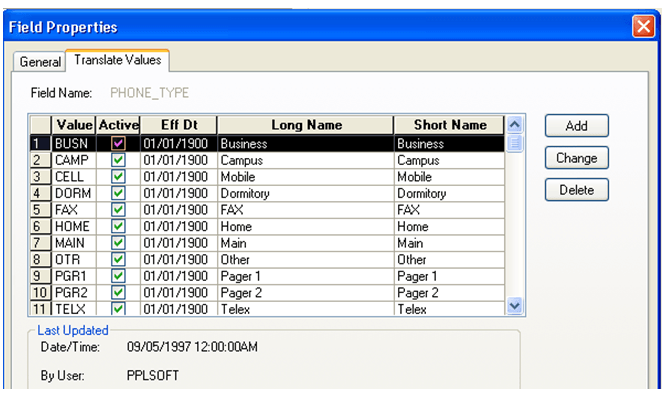Click Short Name cell 'Mobile'
Image resolution: width=669 pixels, height=398 pixels.
pyautogui.click(x=449, y=177)
